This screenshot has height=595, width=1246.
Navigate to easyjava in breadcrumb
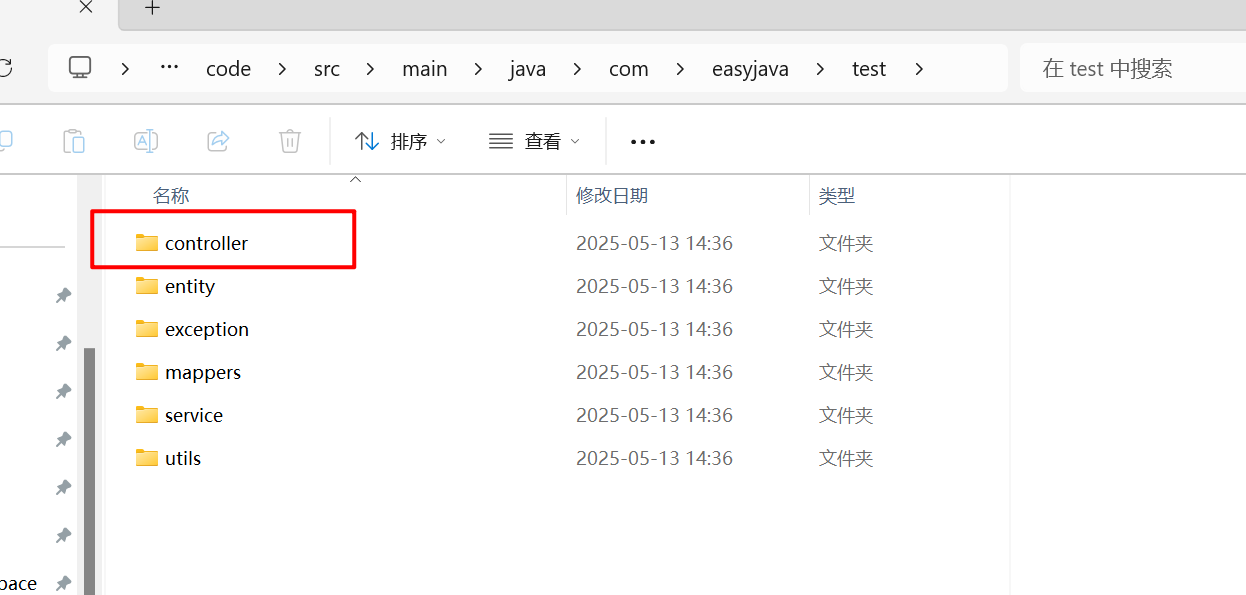pos(750,69)
